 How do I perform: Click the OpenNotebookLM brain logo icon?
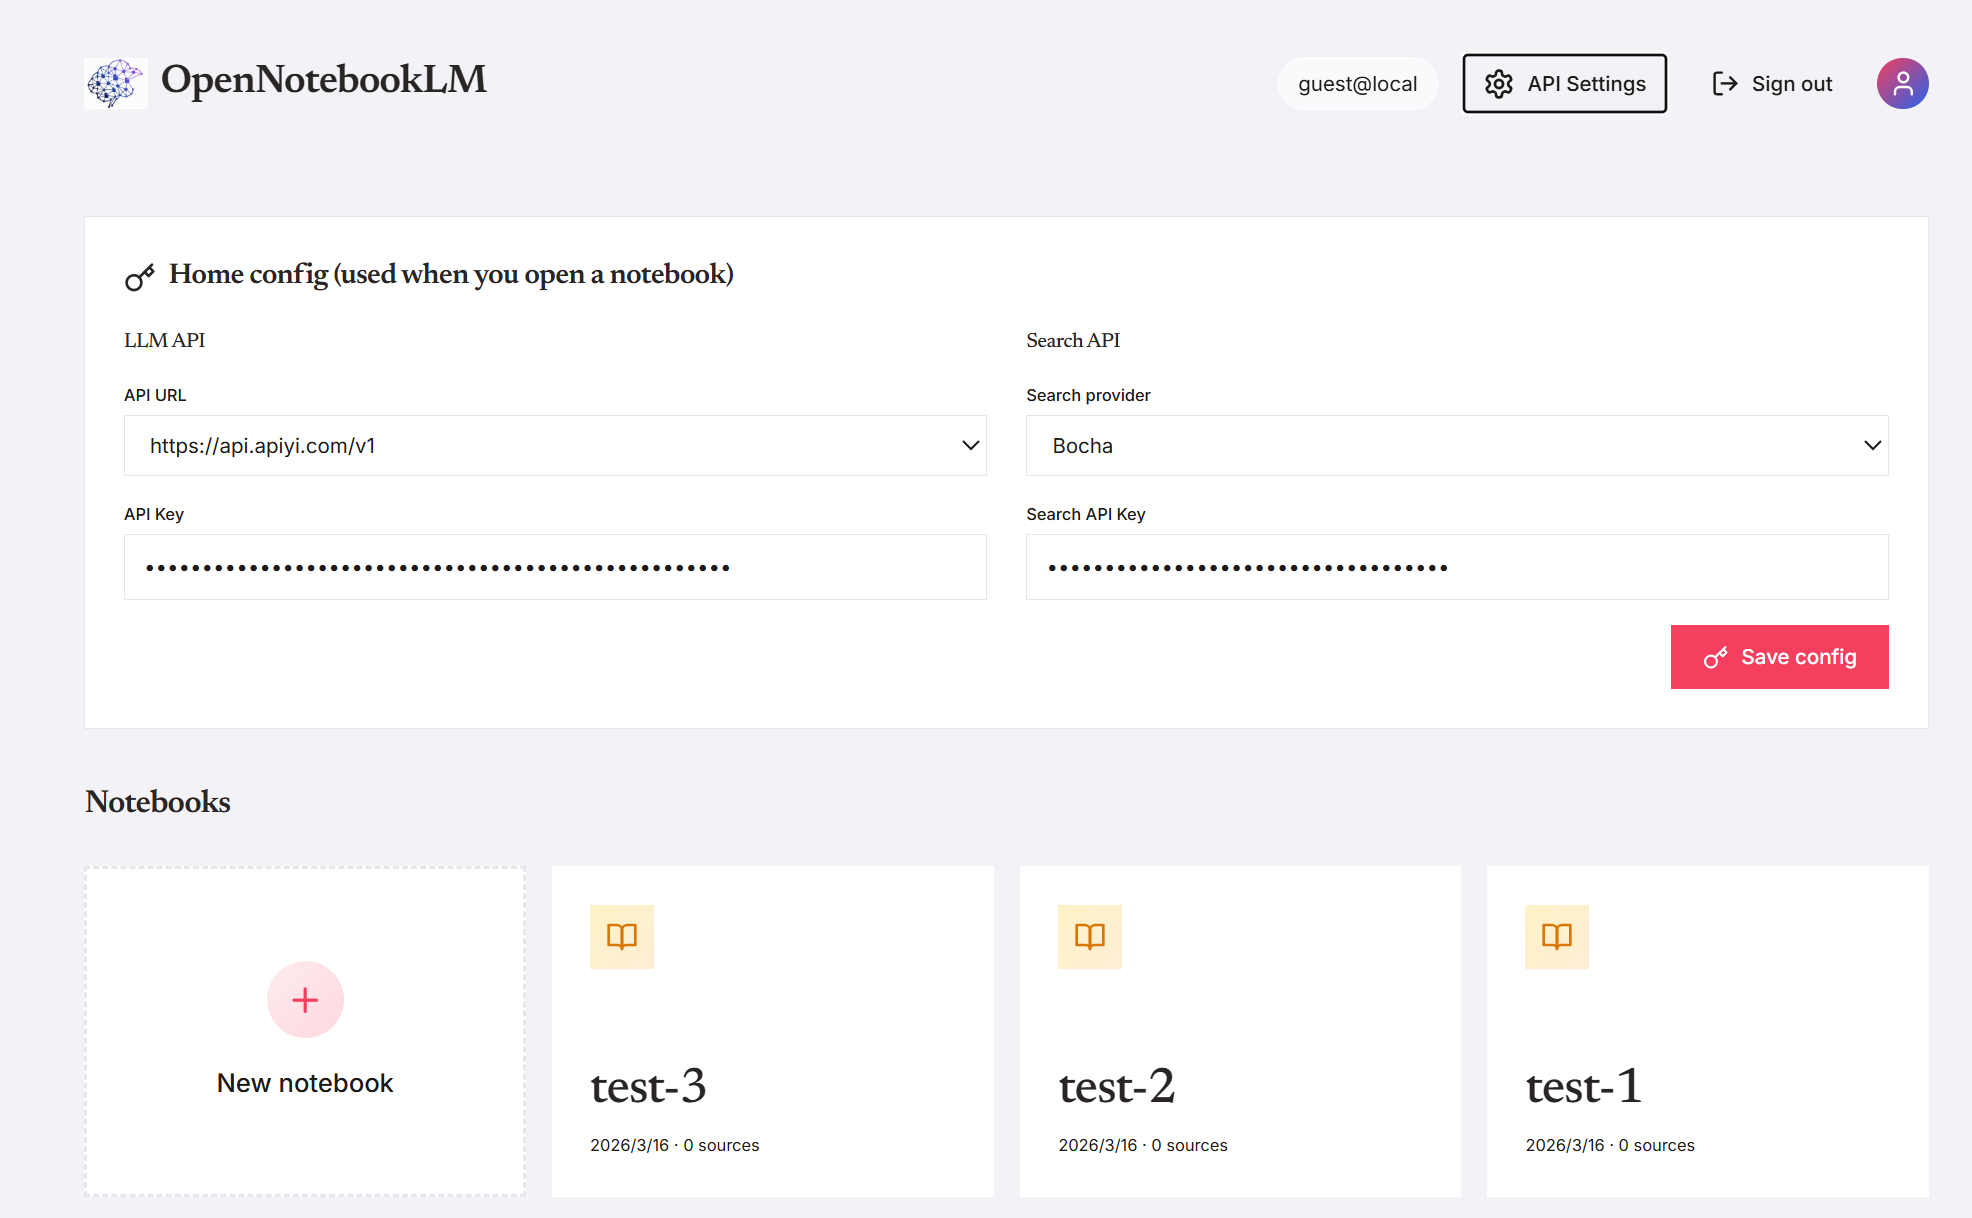click(x=116, y=83)
